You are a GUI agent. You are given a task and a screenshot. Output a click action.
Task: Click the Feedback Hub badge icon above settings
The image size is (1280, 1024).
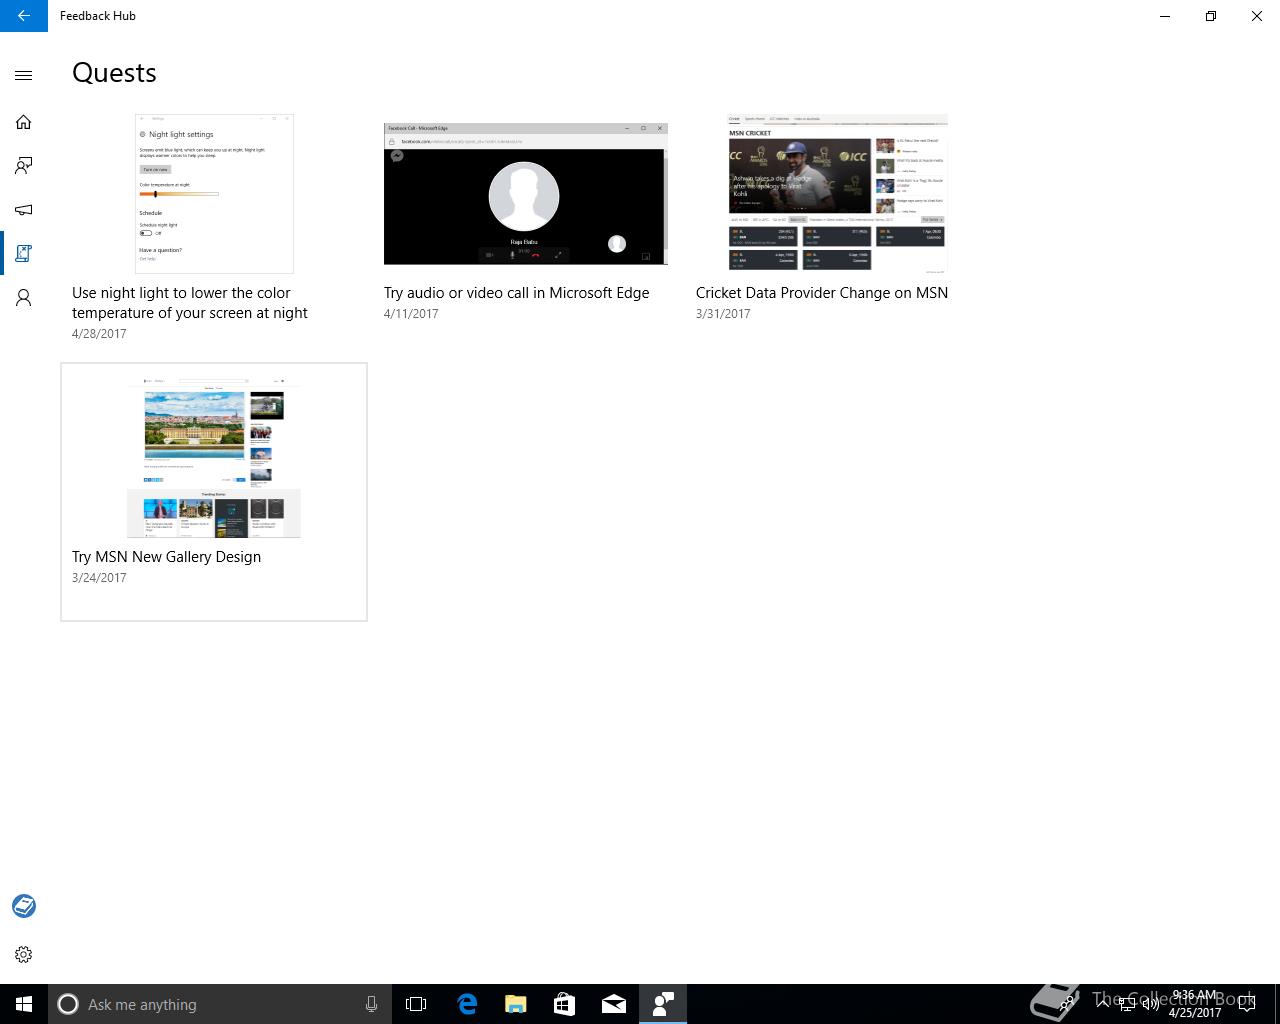coord(24,906)
